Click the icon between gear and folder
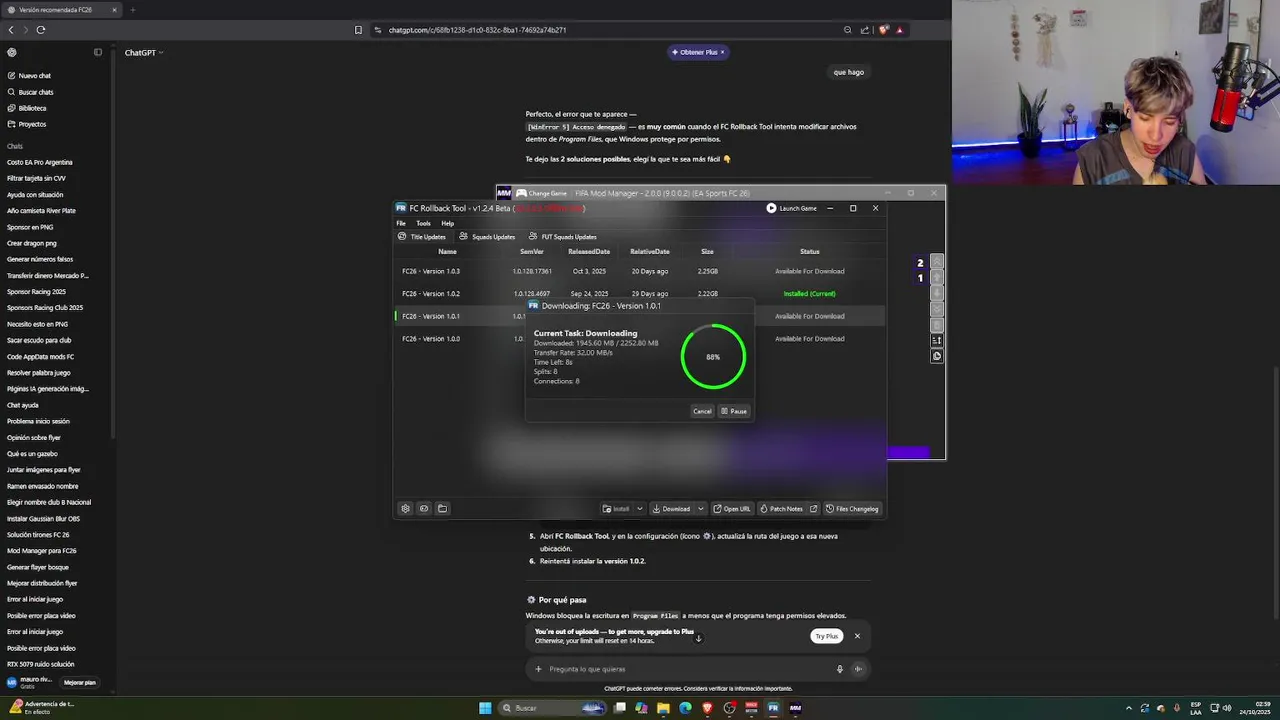 (424, 508)
